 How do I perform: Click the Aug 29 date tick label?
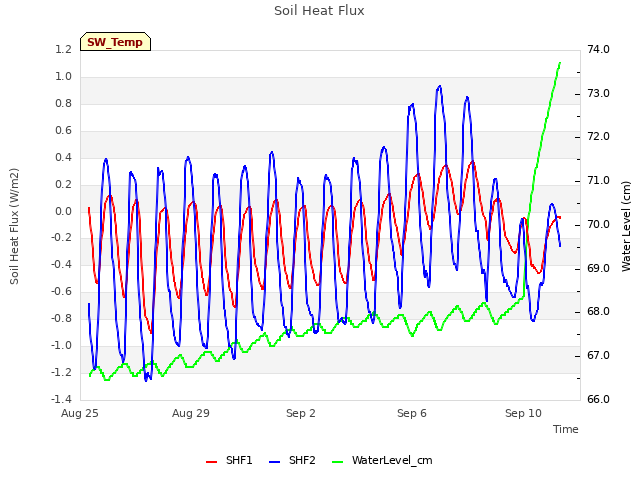tap(191, 413)
